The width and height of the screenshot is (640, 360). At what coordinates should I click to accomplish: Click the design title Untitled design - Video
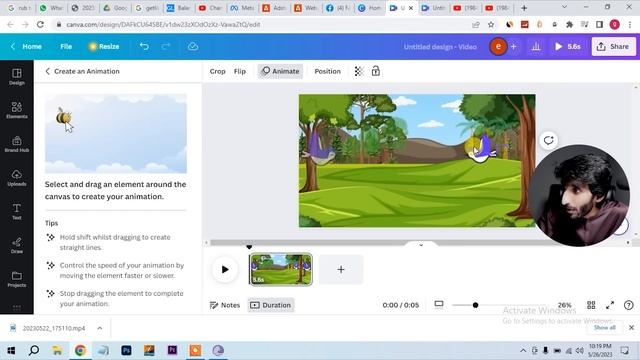(x=440, y=47)
